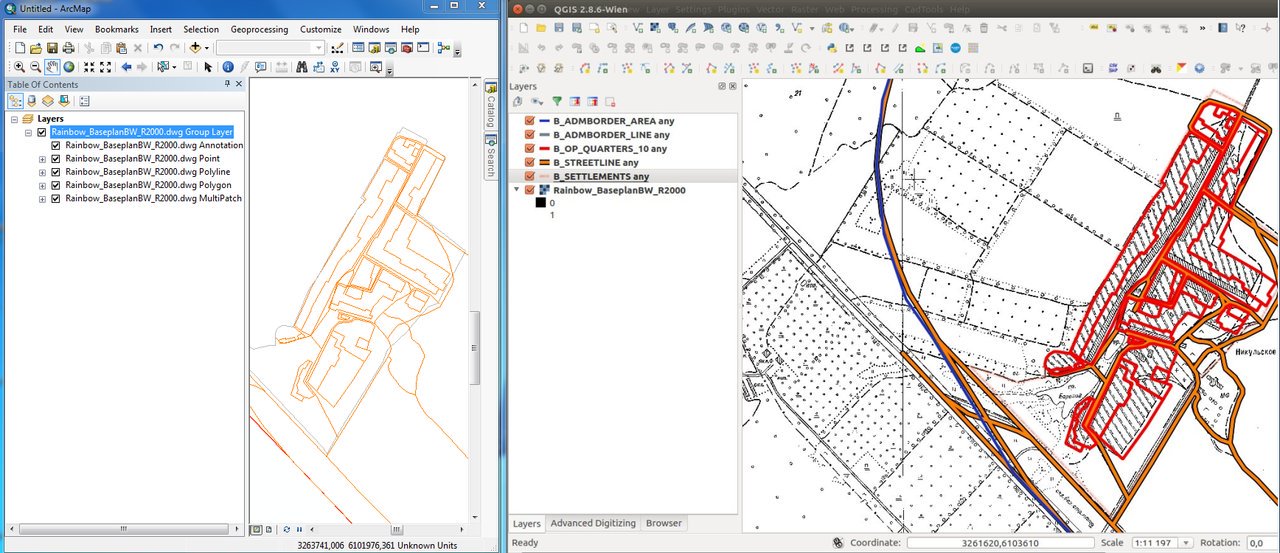The image size is (1280, 553).
Task: Expand the dwg Point layer node
Action: (42, 159)
